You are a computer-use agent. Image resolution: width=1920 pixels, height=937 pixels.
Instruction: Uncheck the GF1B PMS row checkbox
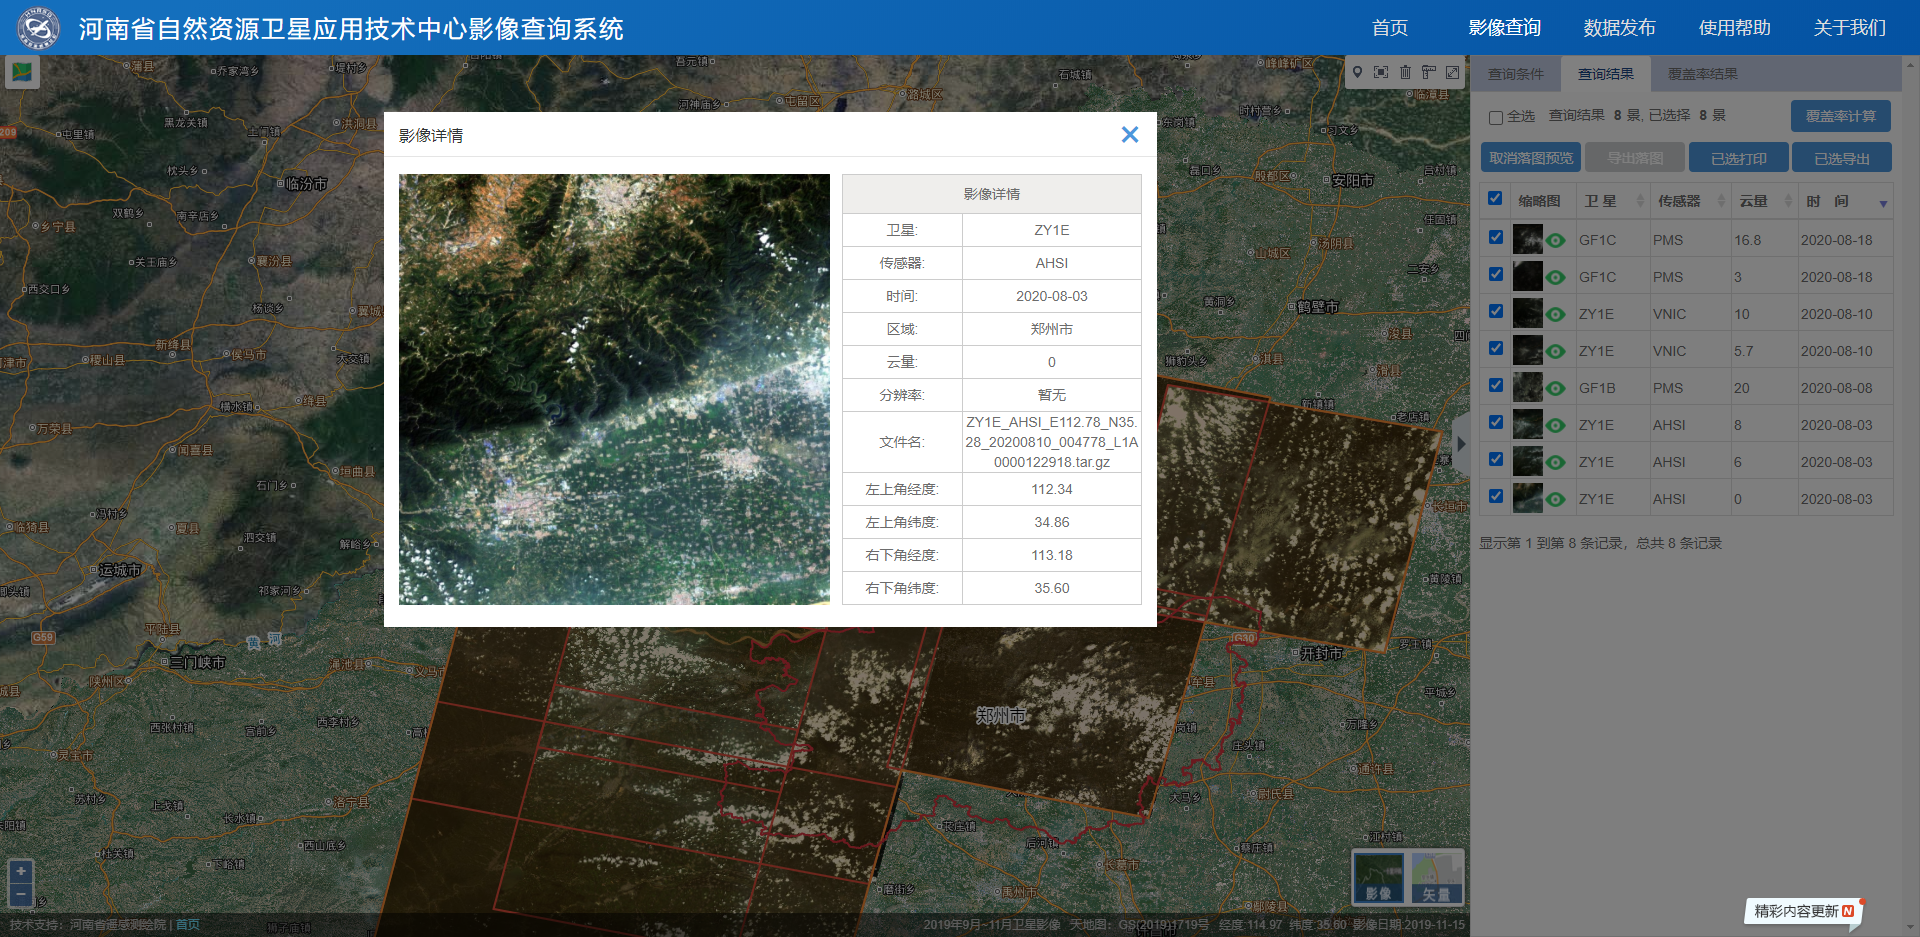click(1496, 385)
